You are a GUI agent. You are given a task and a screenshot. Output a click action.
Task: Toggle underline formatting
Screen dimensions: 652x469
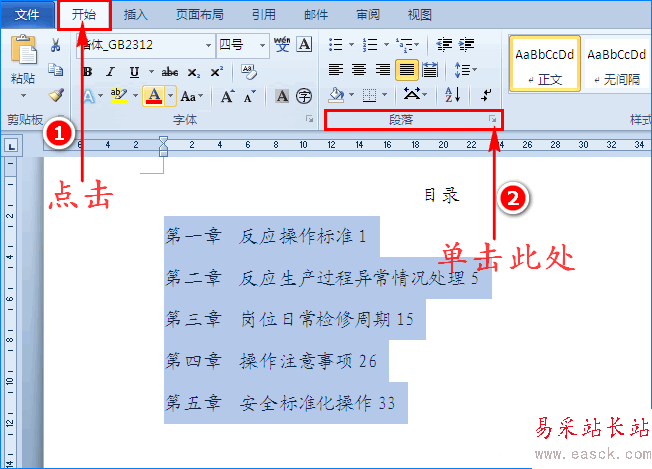pyautogui.click(x=134, y=72)
